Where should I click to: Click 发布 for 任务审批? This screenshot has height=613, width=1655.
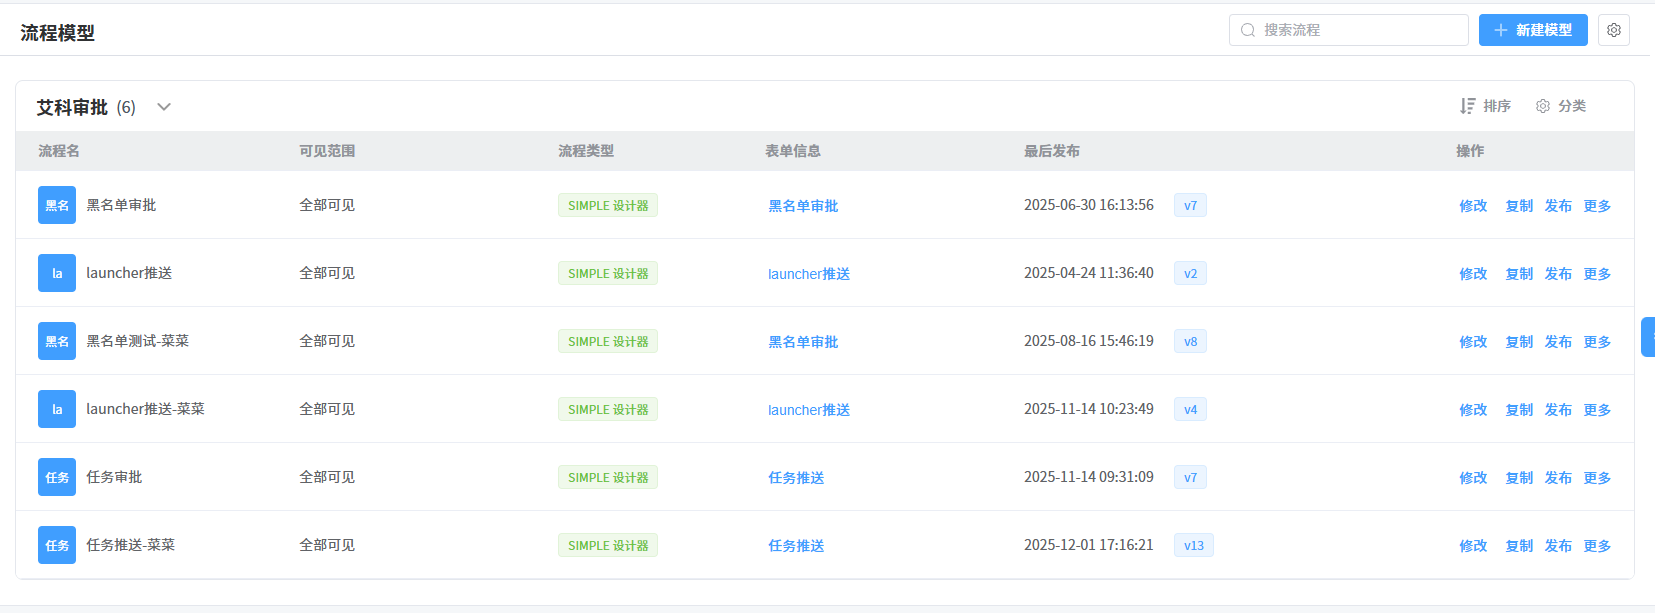(x=1558, y=478)
